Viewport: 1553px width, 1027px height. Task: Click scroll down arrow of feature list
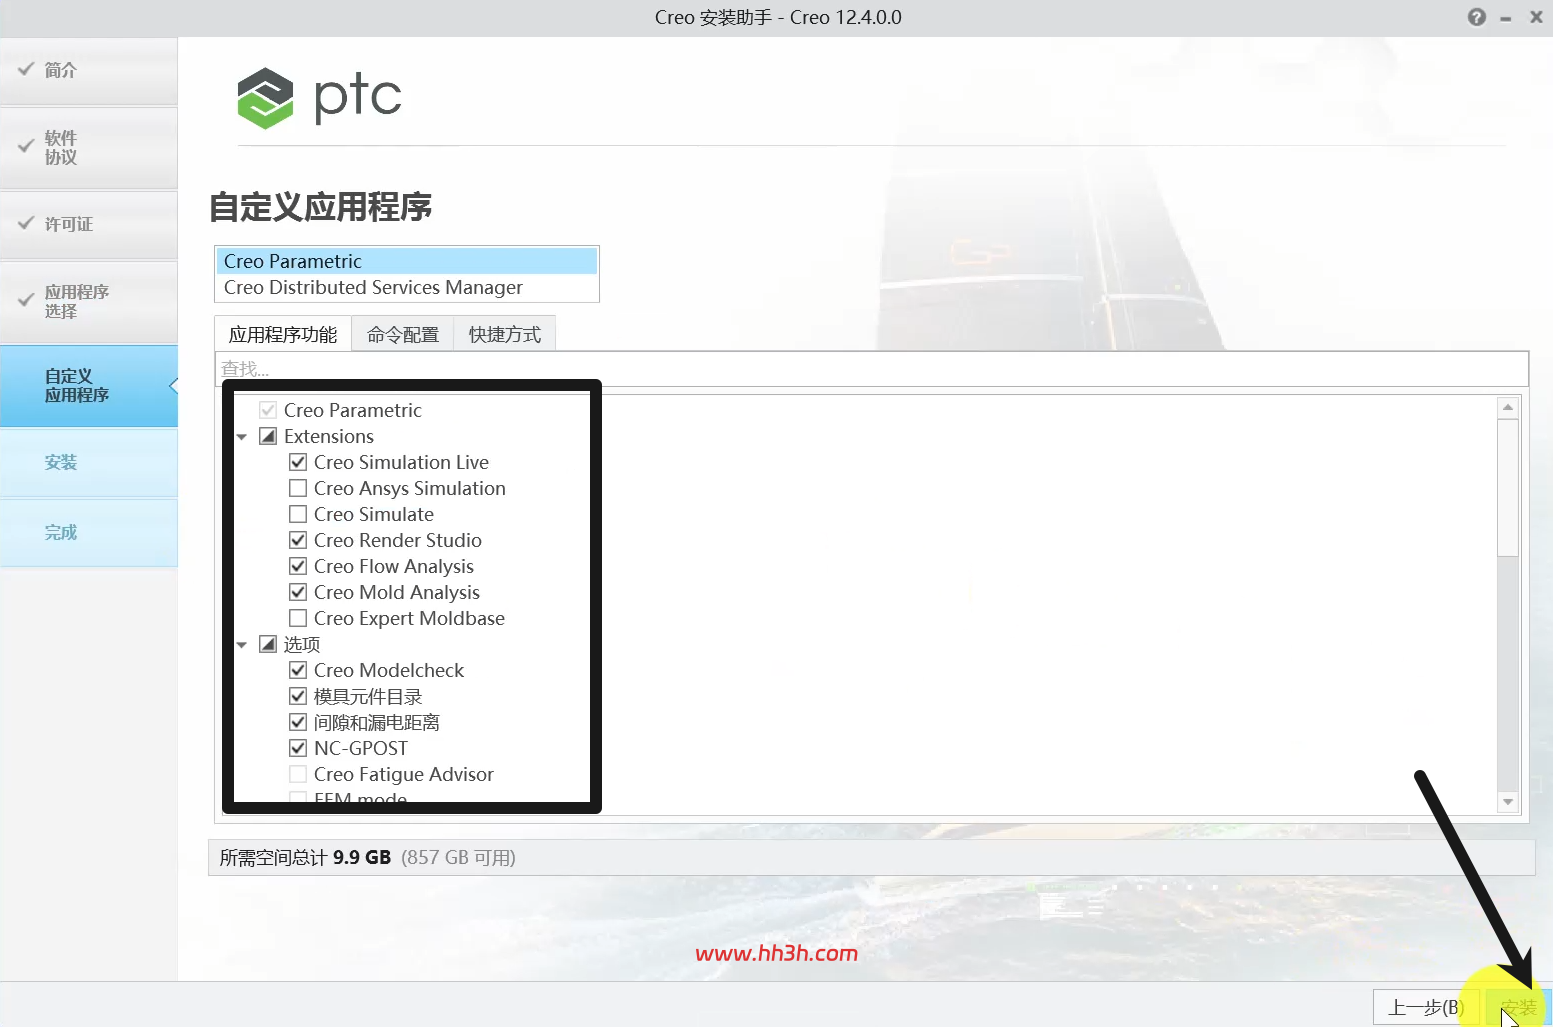[1508, 802]
